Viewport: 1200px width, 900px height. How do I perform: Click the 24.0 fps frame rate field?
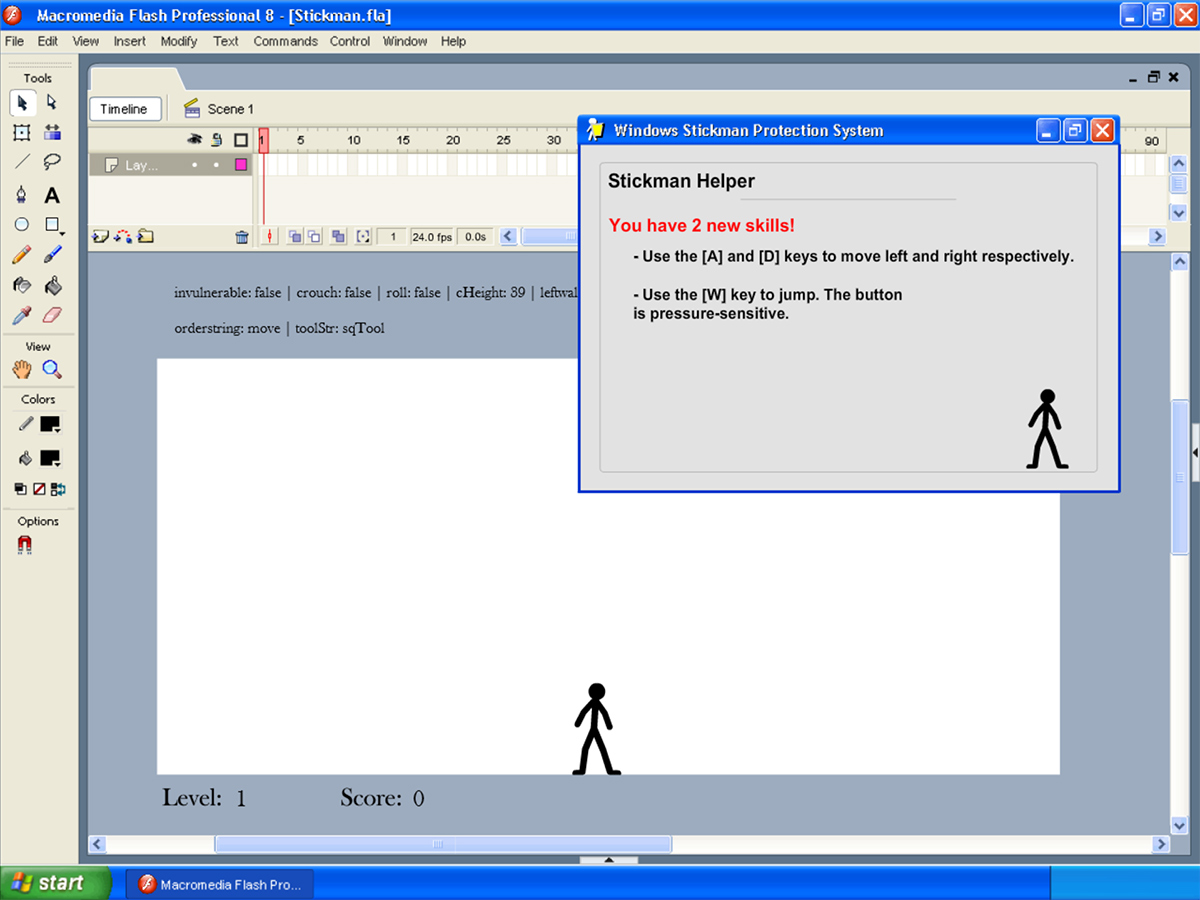click(x=432, y=237)
